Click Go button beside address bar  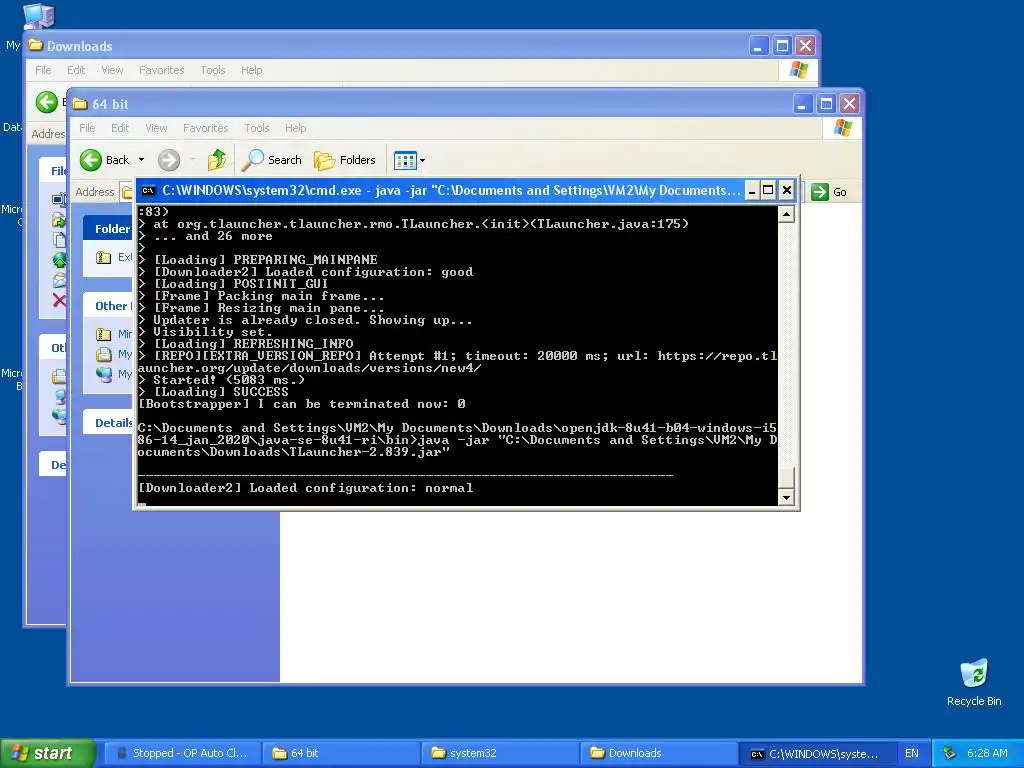coord(829,192)
